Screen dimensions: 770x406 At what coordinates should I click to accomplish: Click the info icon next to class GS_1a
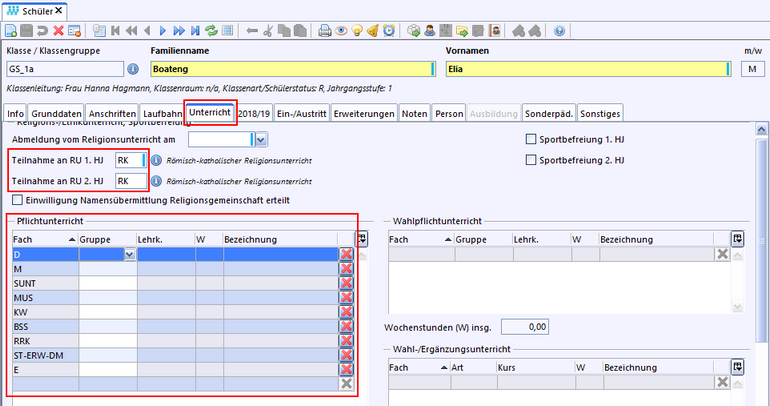pos(133,69)
